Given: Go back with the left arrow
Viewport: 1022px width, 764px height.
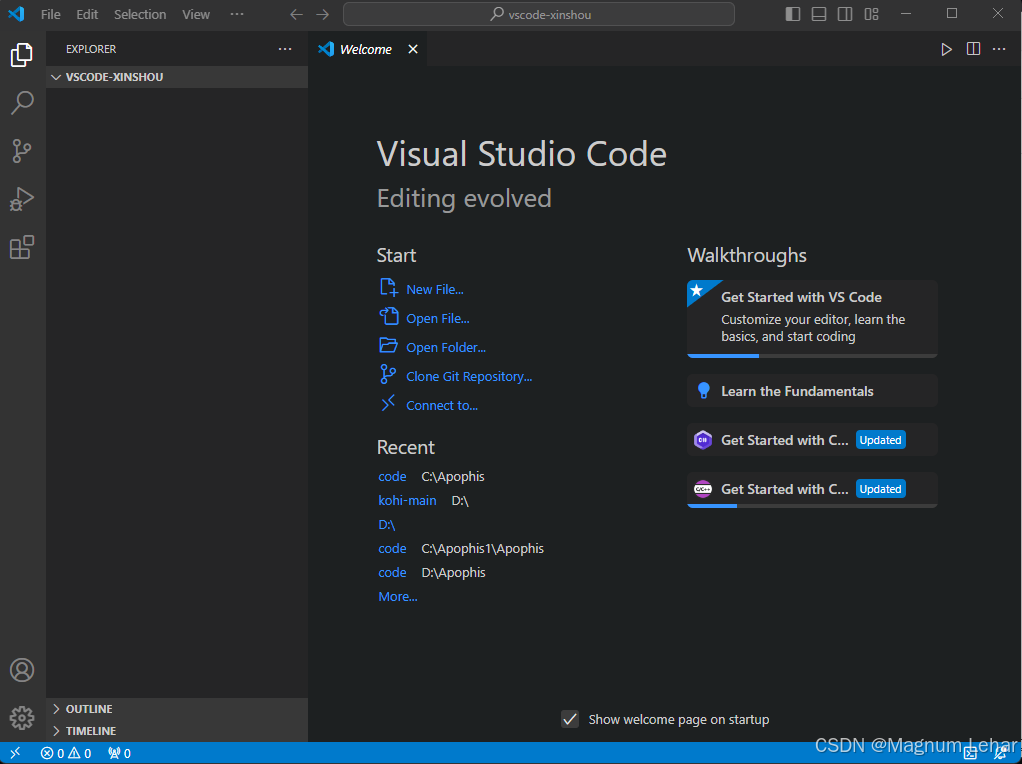Looking at the screenshot, I should [297, 14].
